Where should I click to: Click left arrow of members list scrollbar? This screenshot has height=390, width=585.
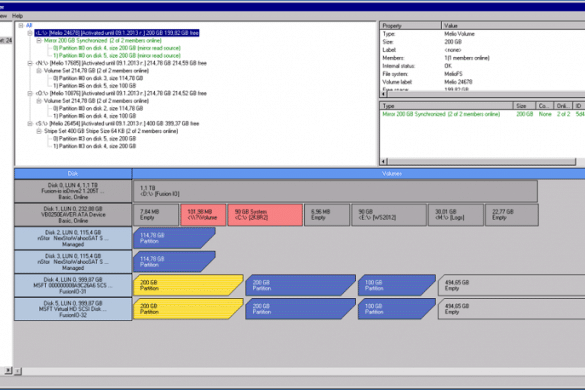[384, 162]
